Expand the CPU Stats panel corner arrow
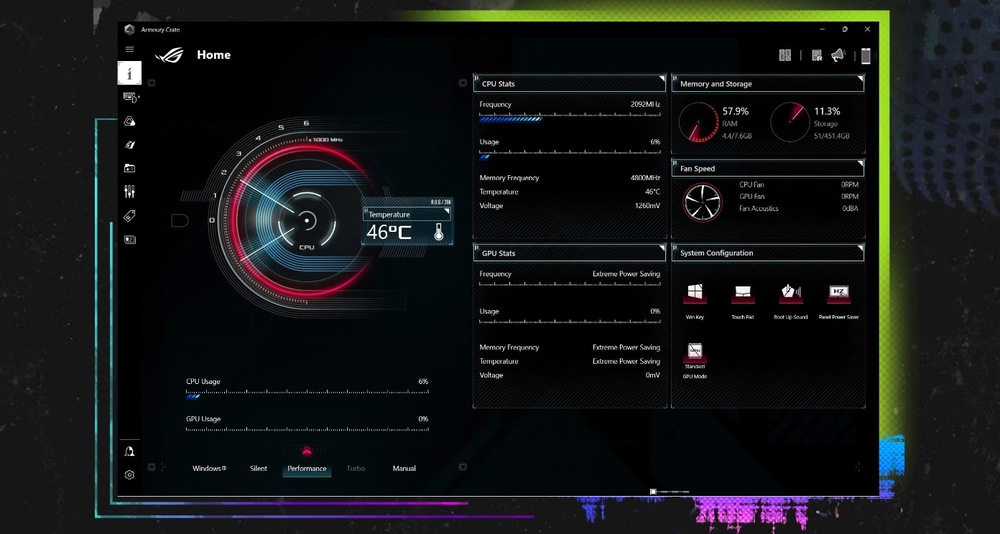Viewport: 1000px width, 534px height. coord(661,78)
